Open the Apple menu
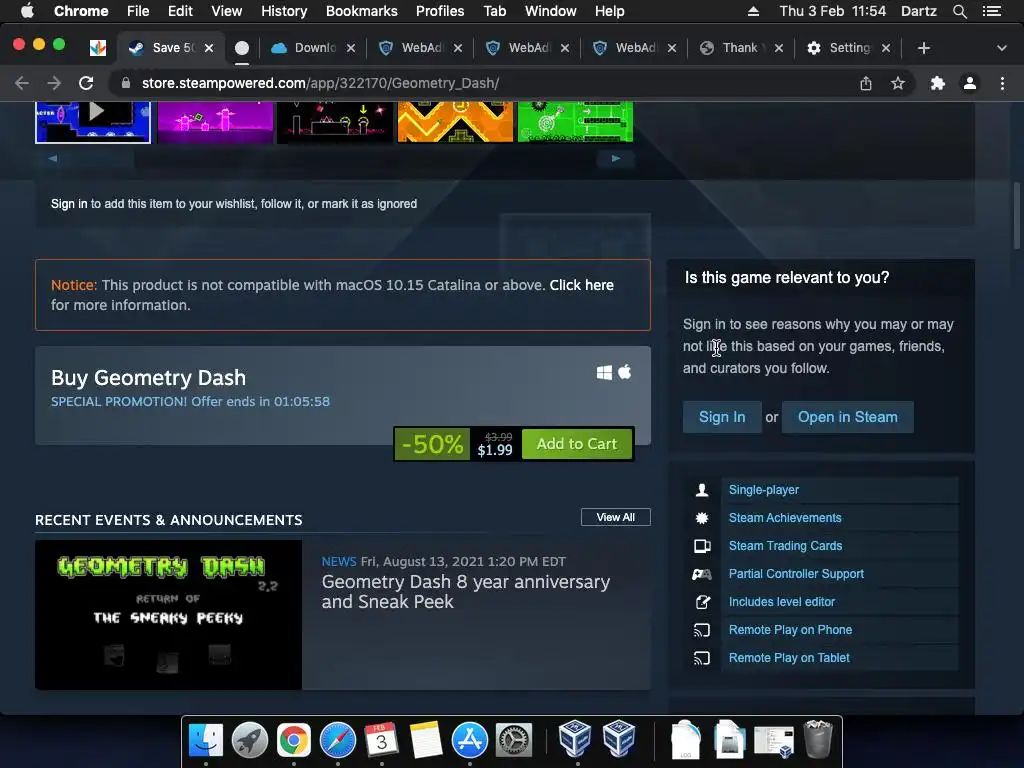The width and height of the screenshot is (1024, 768). (27, 11)
